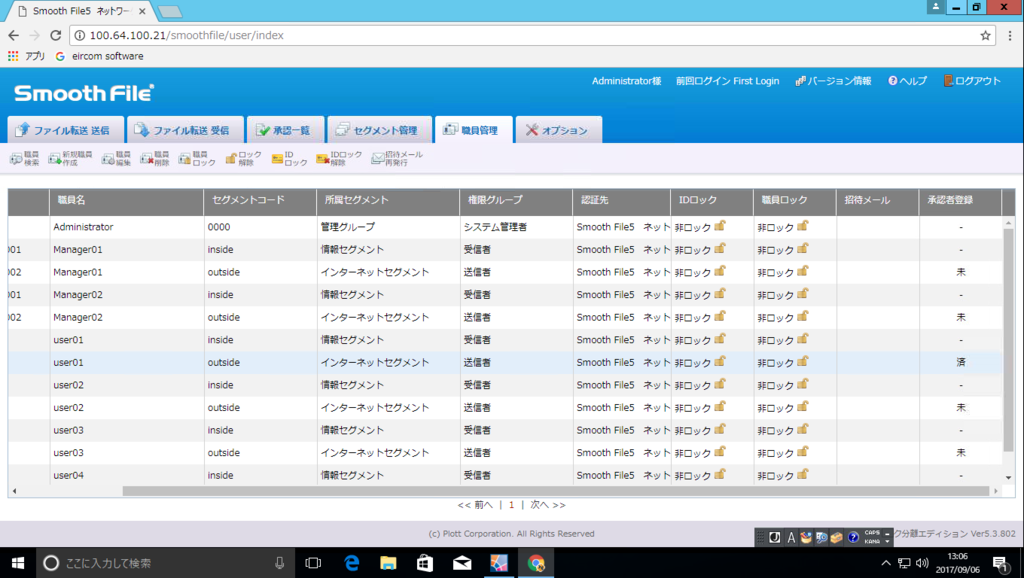The image size is (1024, 578).
Task: Click the セグメントコード column header
Action: tap(260, 200)
